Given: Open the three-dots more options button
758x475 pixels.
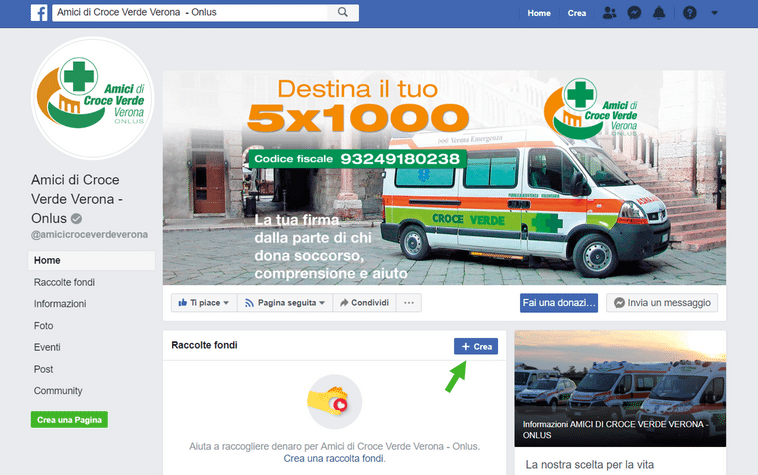Looking at the screenshot, I should (x=409, y=303).
